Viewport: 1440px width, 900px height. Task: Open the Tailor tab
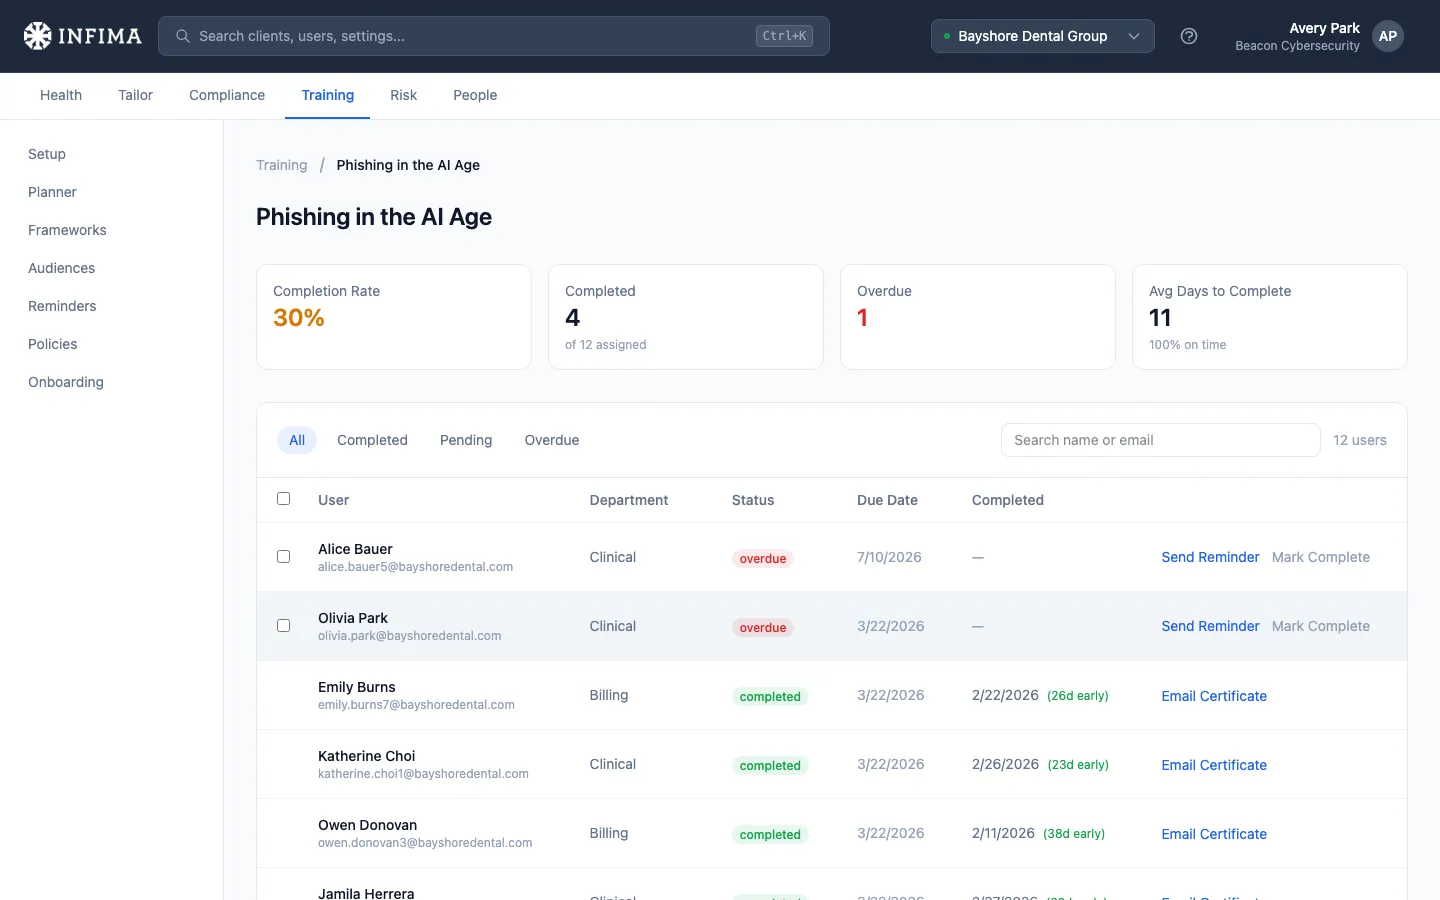pos(135,95)
